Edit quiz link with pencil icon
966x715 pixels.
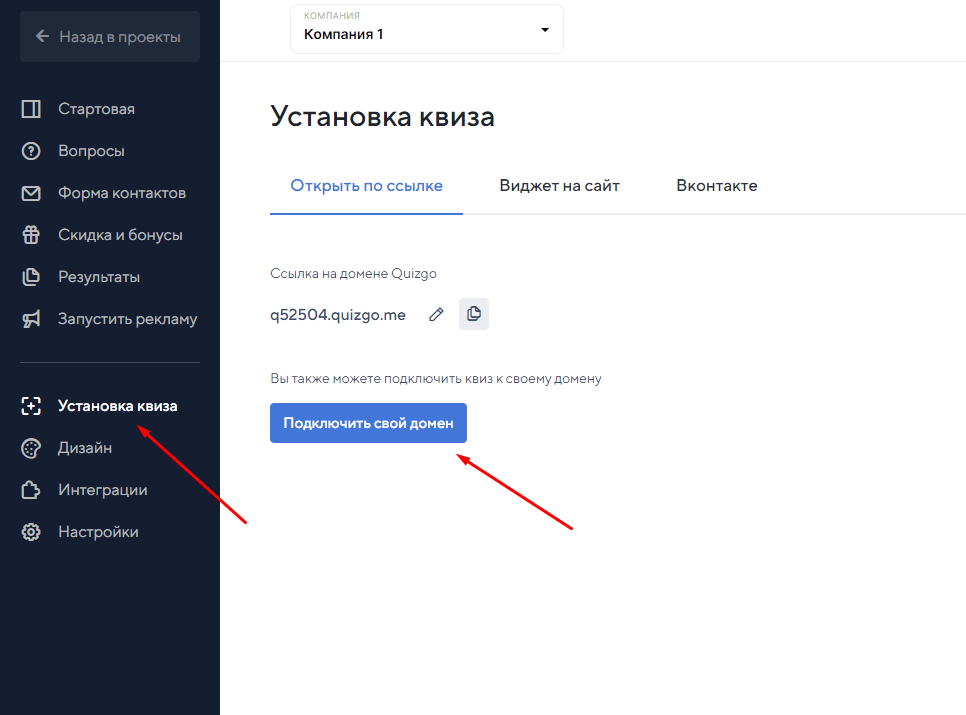pyautogui.click(x=436, y=315)
